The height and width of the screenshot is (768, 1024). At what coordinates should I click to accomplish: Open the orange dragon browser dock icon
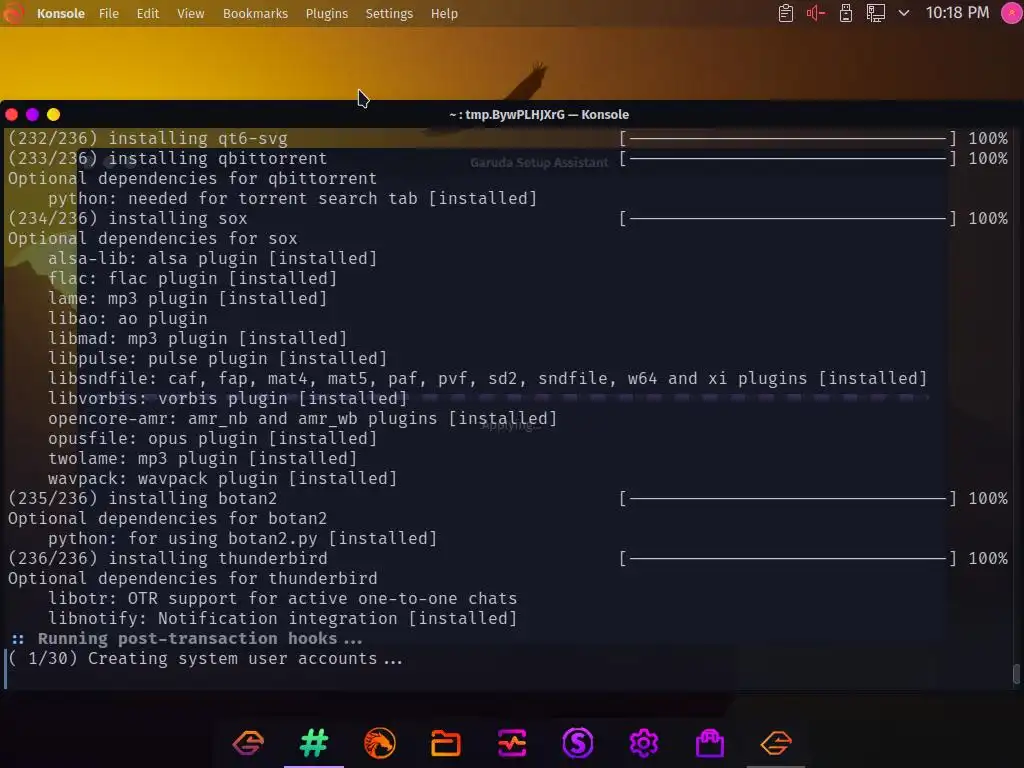pyautogui.click(x=379, y=743)
